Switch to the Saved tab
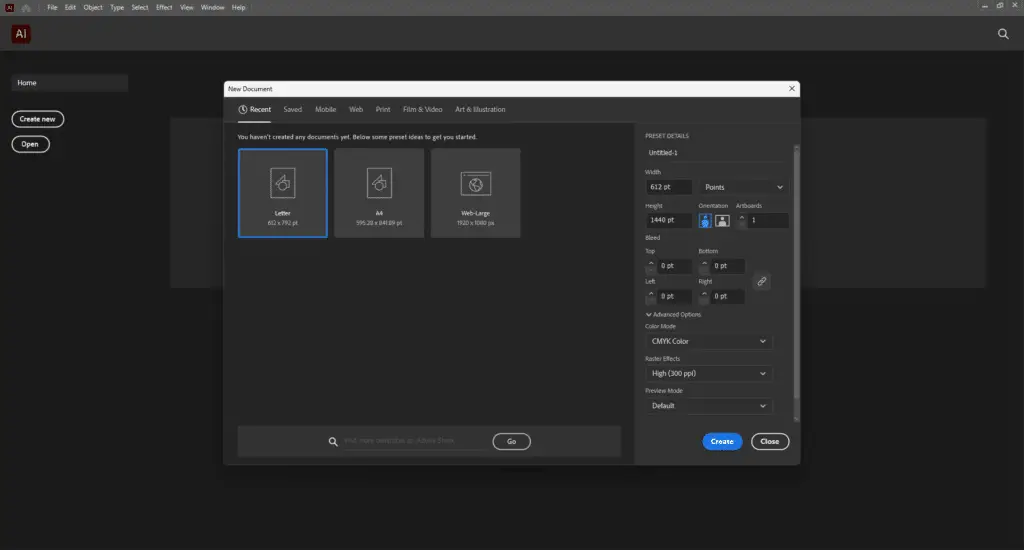 tap(293, 110)
